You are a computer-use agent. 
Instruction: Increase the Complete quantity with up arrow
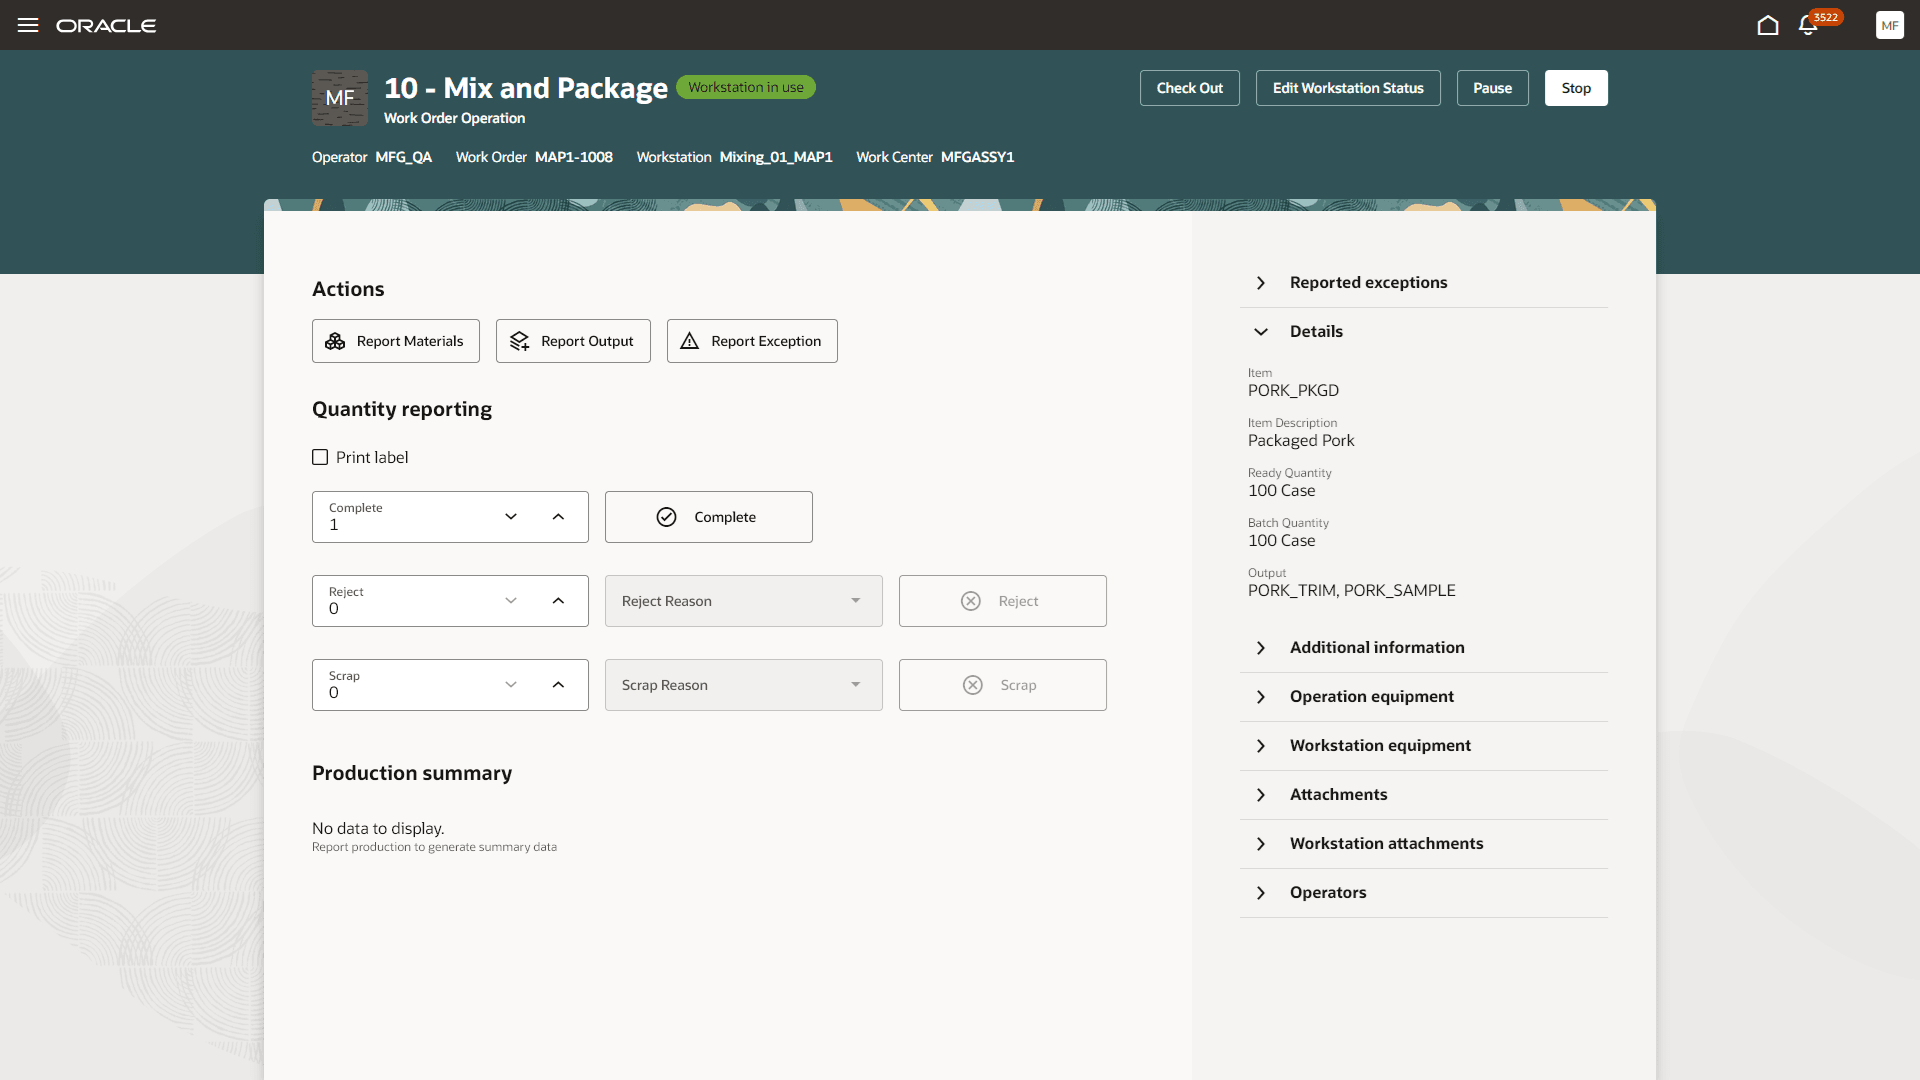[558, 517]
